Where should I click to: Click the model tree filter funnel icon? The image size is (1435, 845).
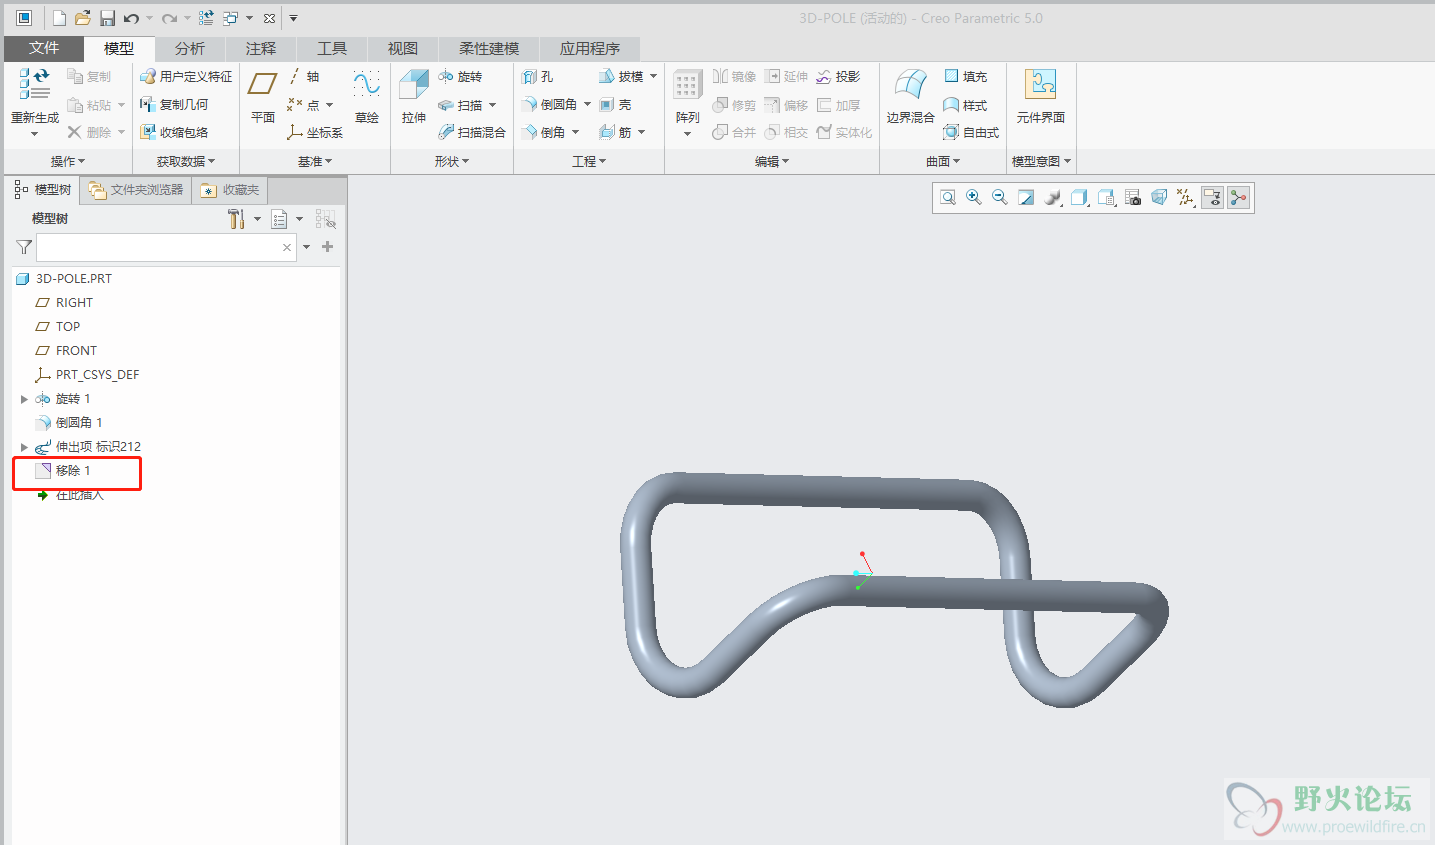pos(24,247)
